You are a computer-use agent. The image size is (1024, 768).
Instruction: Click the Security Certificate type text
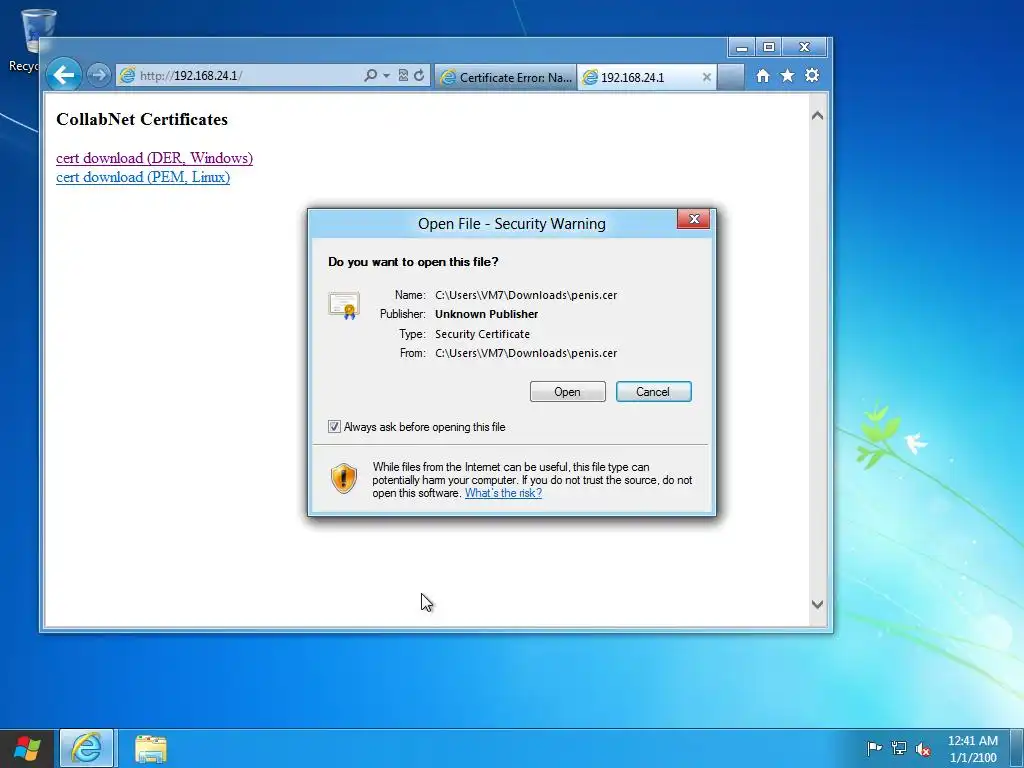click(x=483, y=334)
